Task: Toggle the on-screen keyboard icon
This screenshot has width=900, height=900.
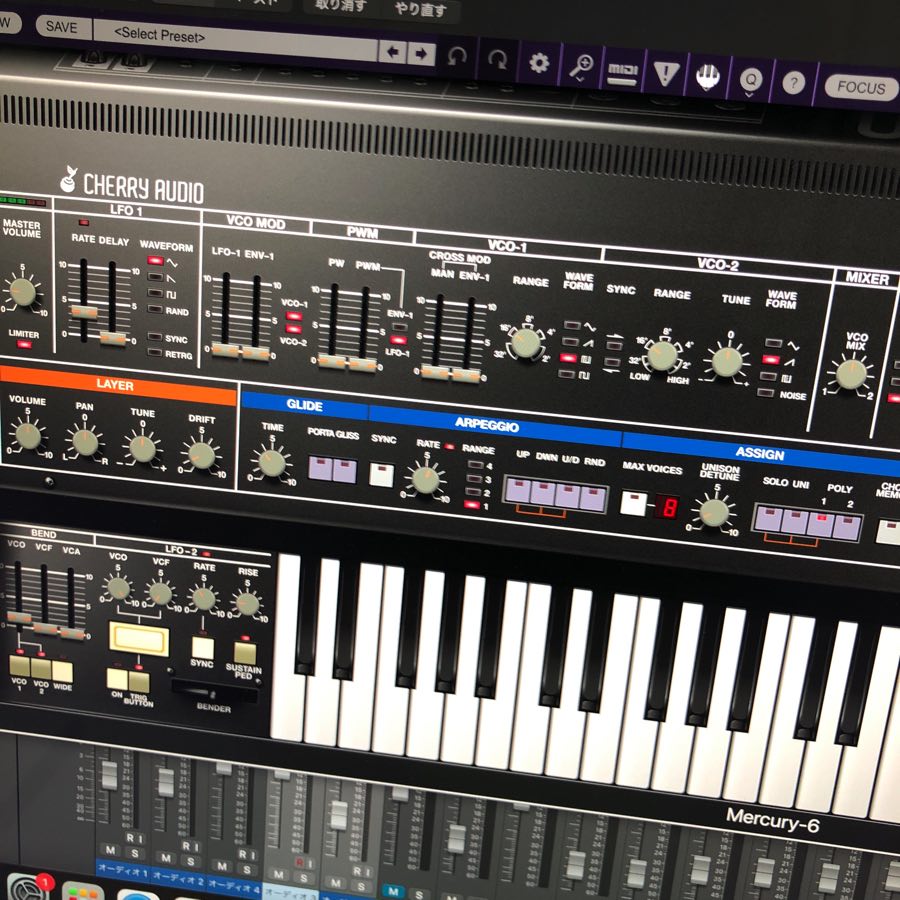Action: point(708,76)
